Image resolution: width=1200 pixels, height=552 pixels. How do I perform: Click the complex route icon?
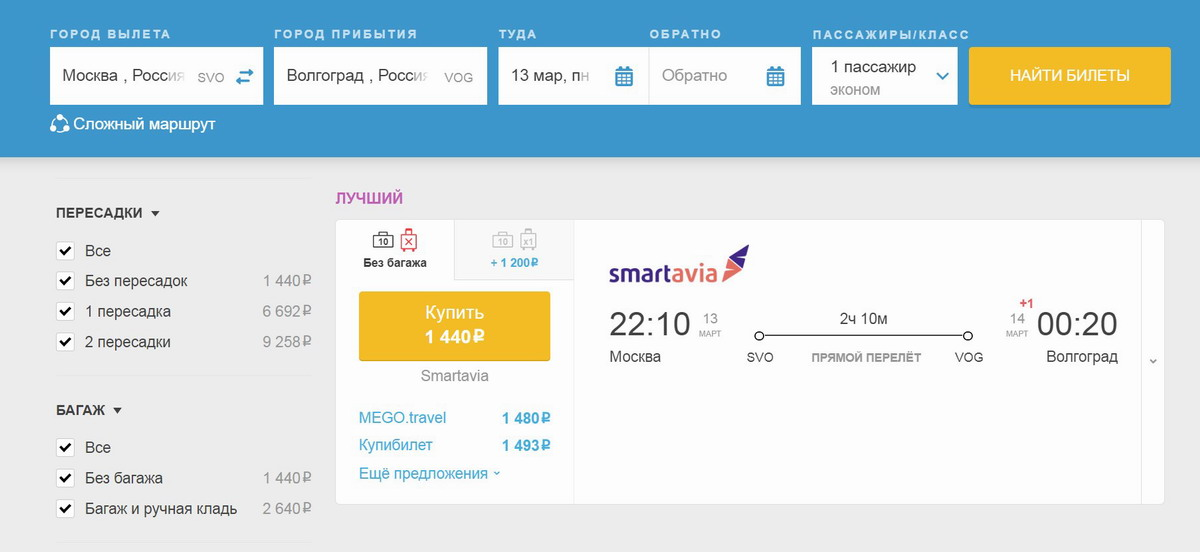tap(59, 125)
